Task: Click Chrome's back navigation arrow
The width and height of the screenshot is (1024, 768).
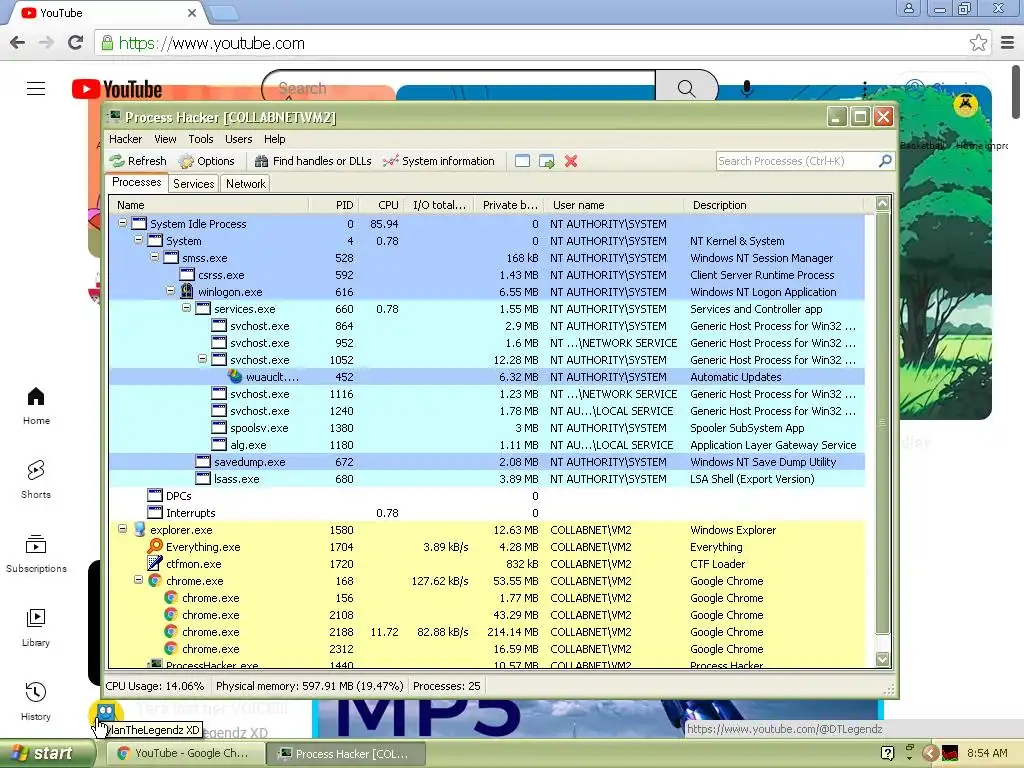Action: 18,43
